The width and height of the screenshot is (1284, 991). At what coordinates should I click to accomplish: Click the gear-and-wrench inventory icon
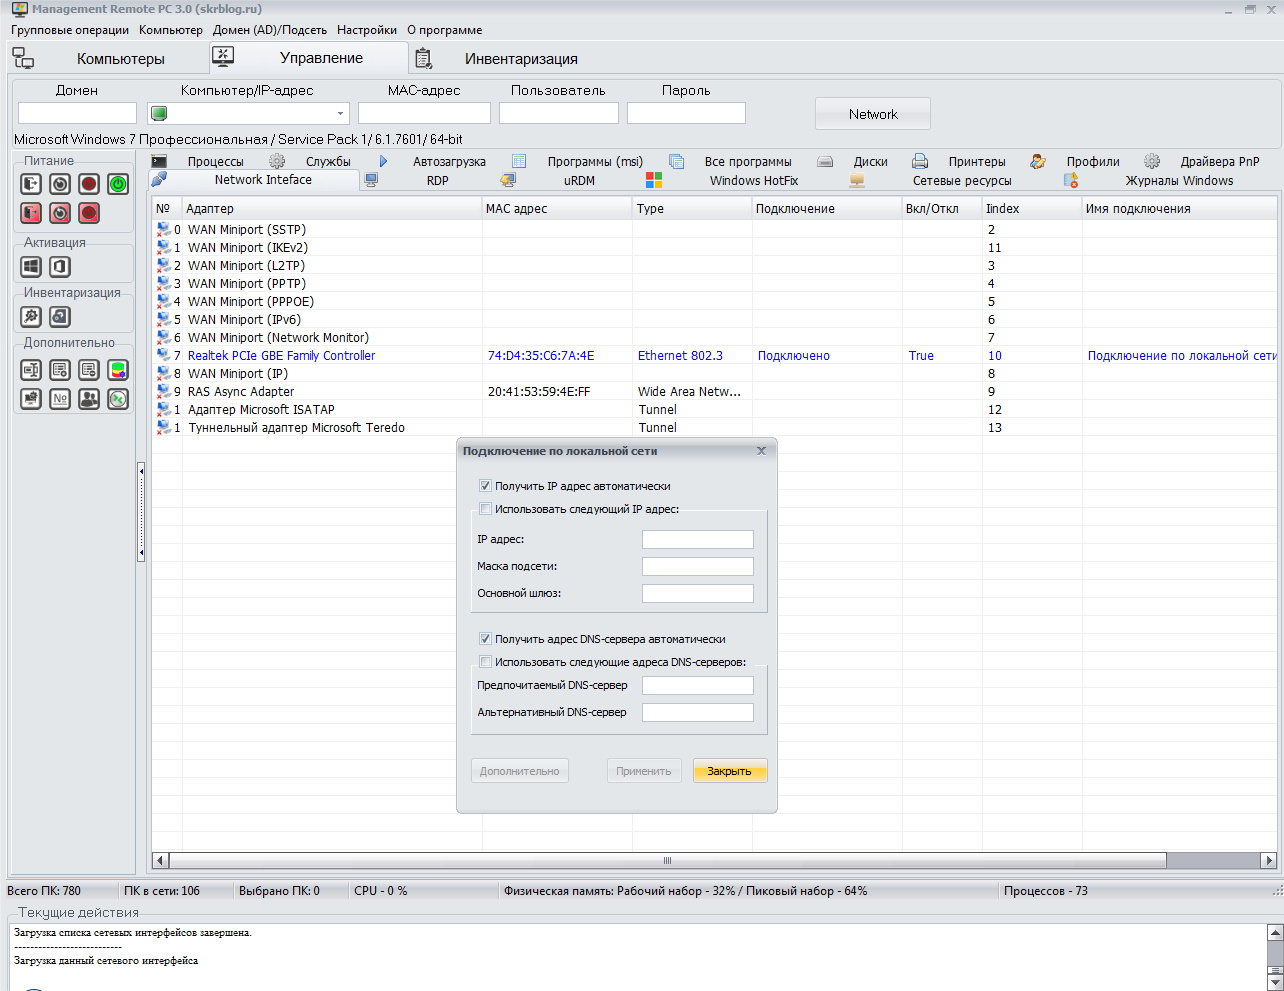[31, 316]
